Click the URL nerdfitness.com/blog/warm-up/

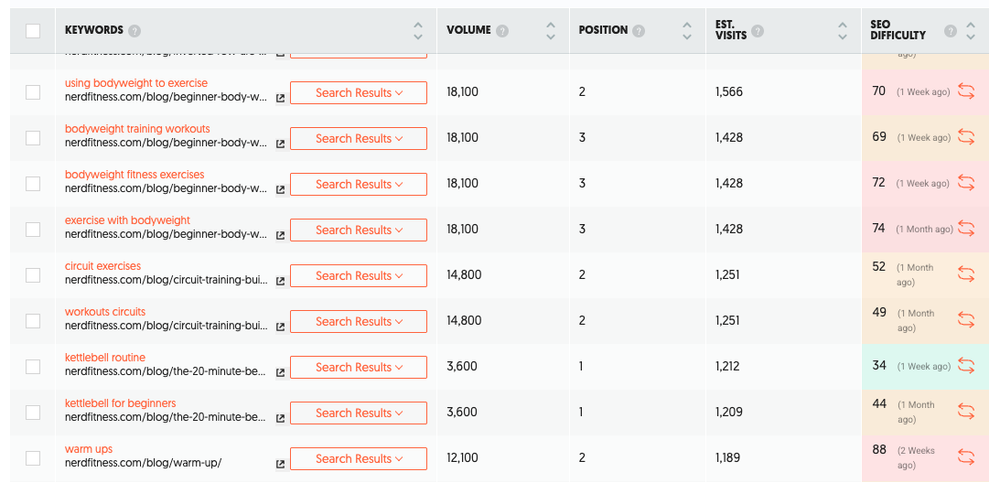pyautogui.click(x=143, y=463)
